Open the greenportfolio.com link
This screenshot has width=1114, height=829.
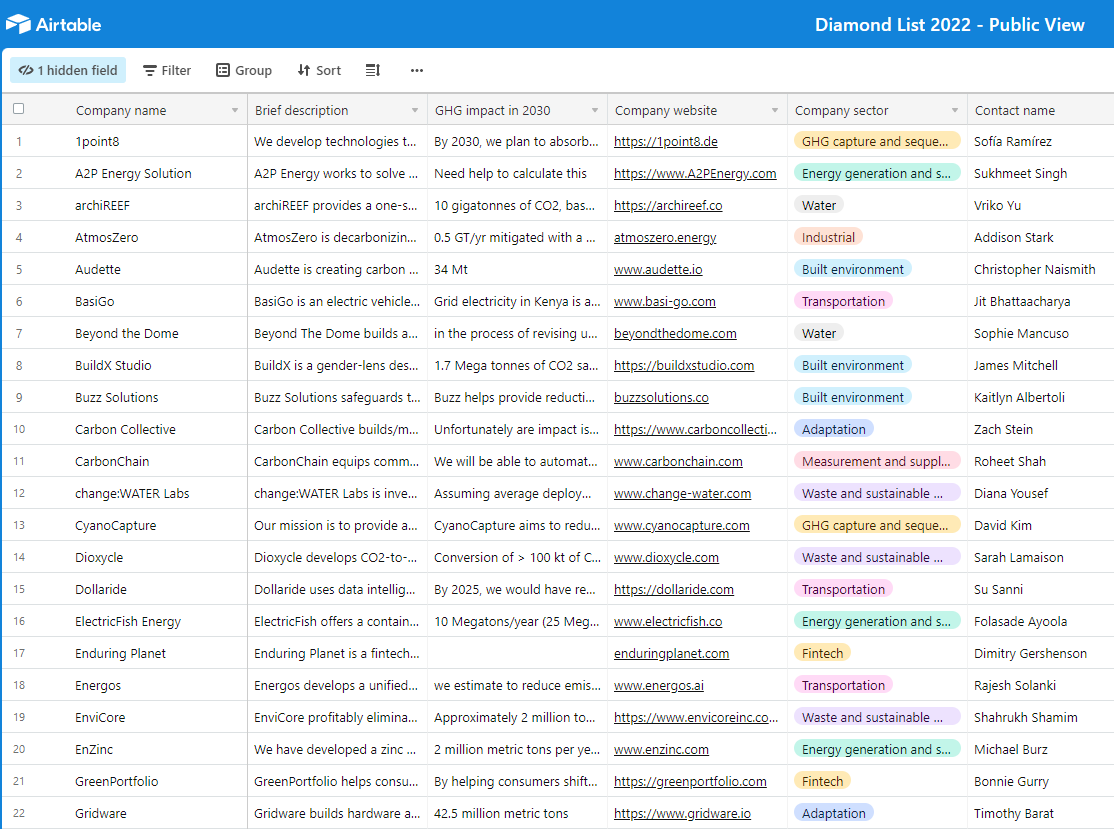[690, 781]
